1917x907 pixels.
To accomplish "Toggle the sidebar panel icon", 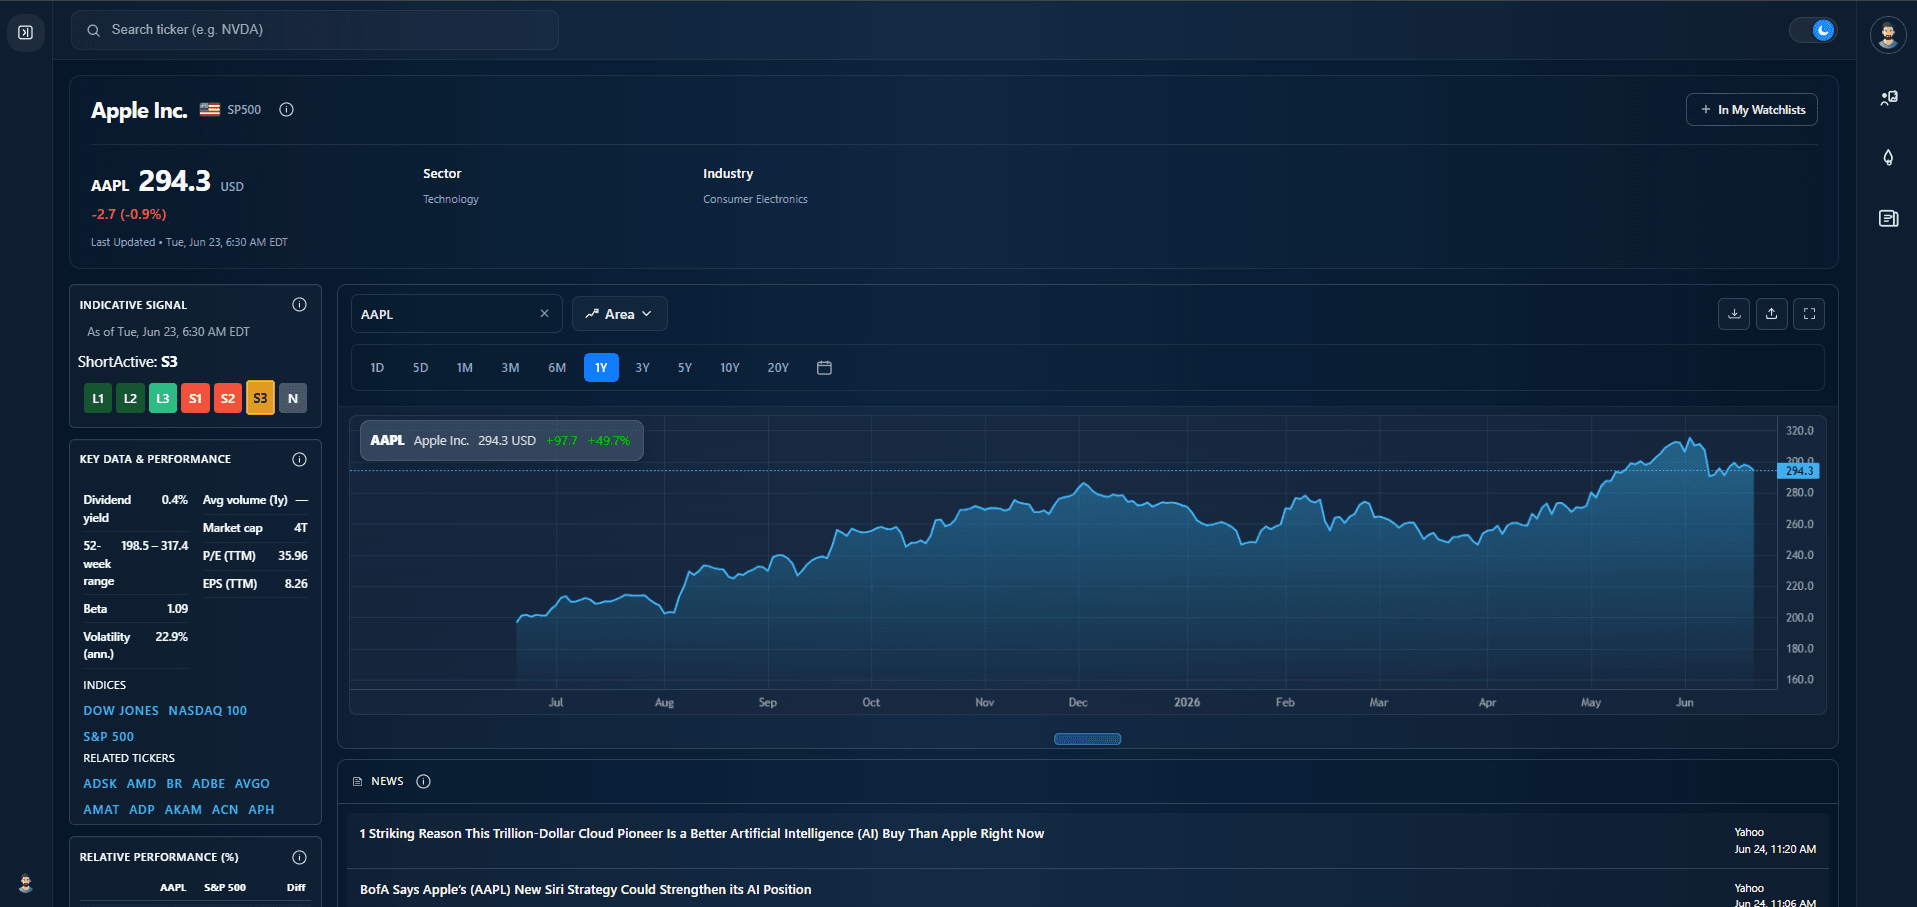I will 26,33.
